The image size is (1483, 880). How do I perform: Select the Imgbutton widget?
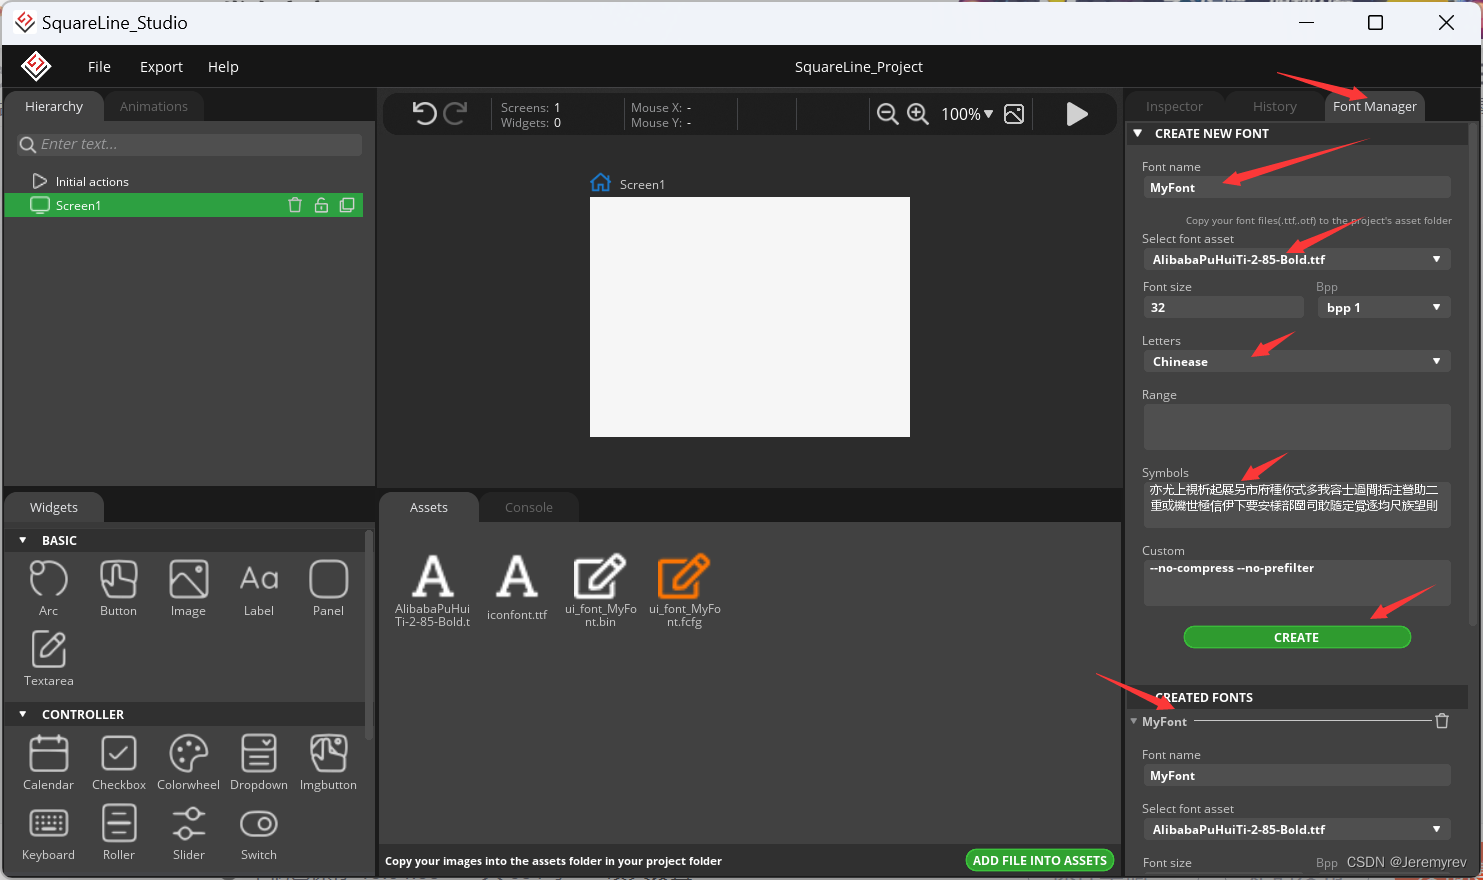[x=328, y=762]
